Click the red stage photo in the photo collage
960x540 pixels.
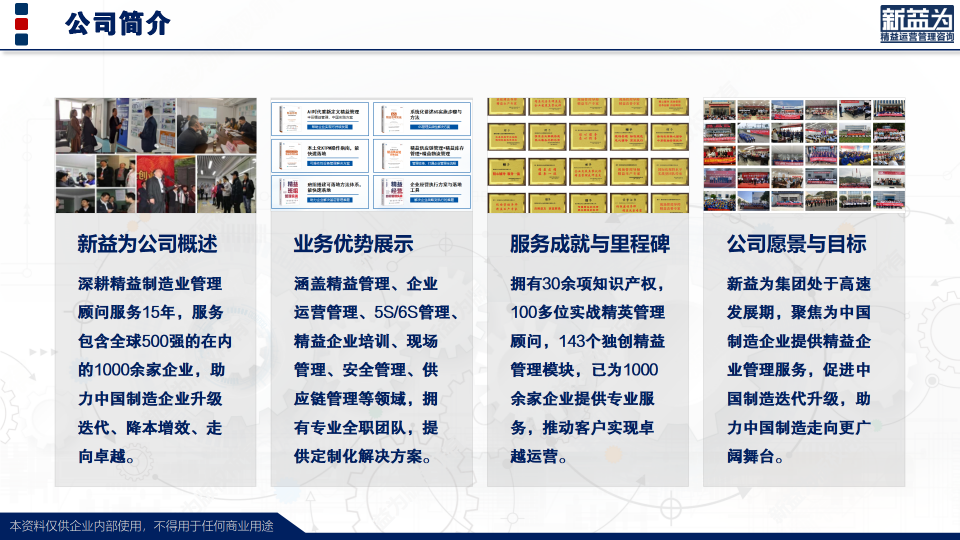[166, 184]
